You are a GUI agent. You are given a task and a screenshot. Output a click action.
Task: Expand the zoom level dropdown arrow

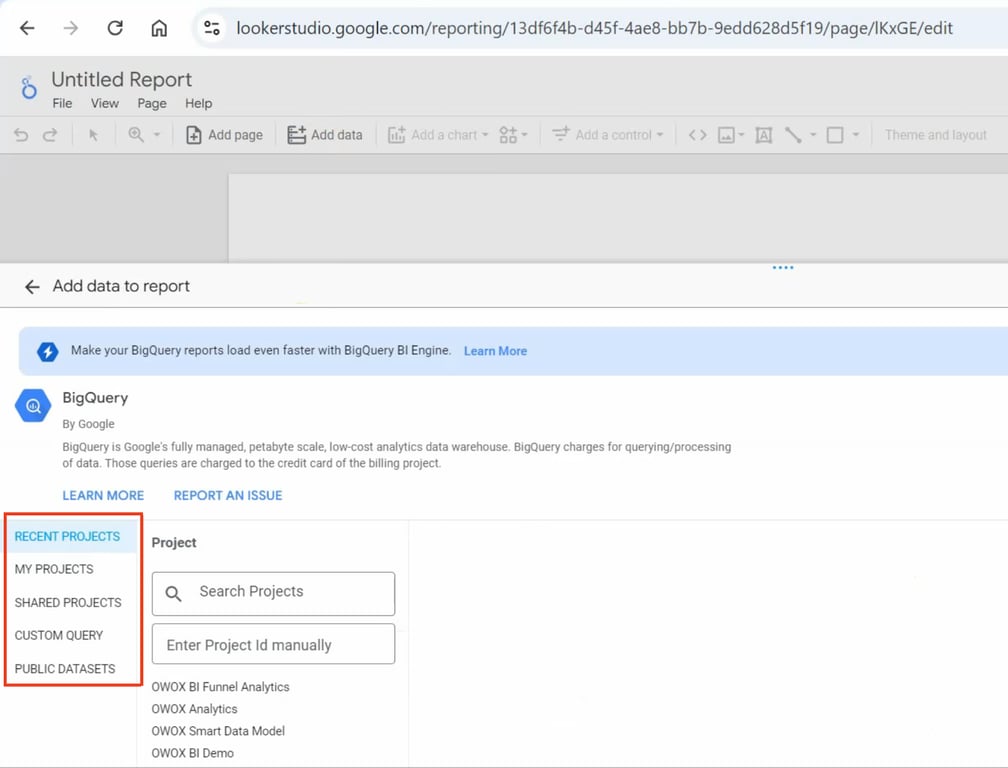coord(156,135)
